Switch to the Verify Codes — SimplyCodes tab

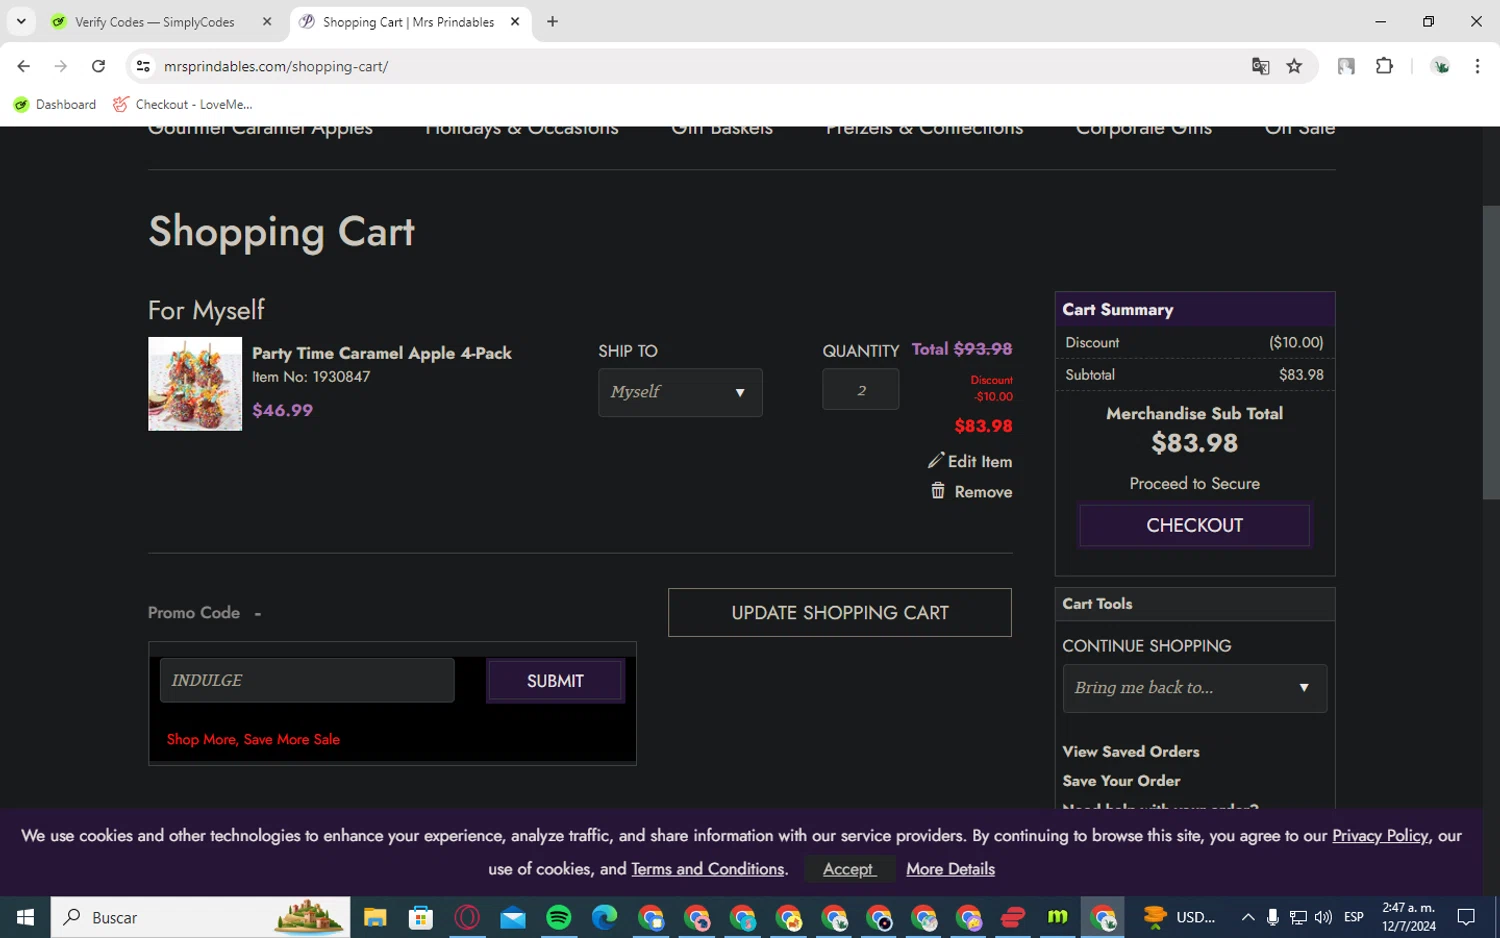click(155, 21)
